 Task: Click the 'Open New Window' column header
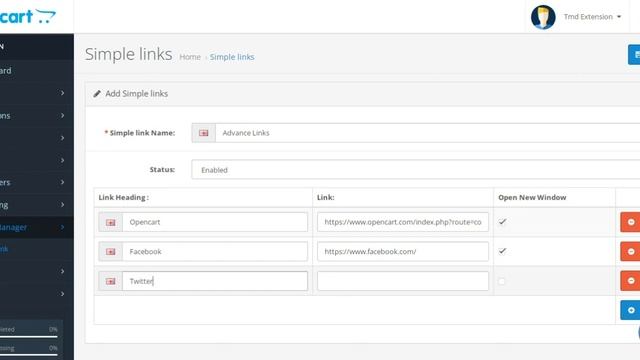532,198
